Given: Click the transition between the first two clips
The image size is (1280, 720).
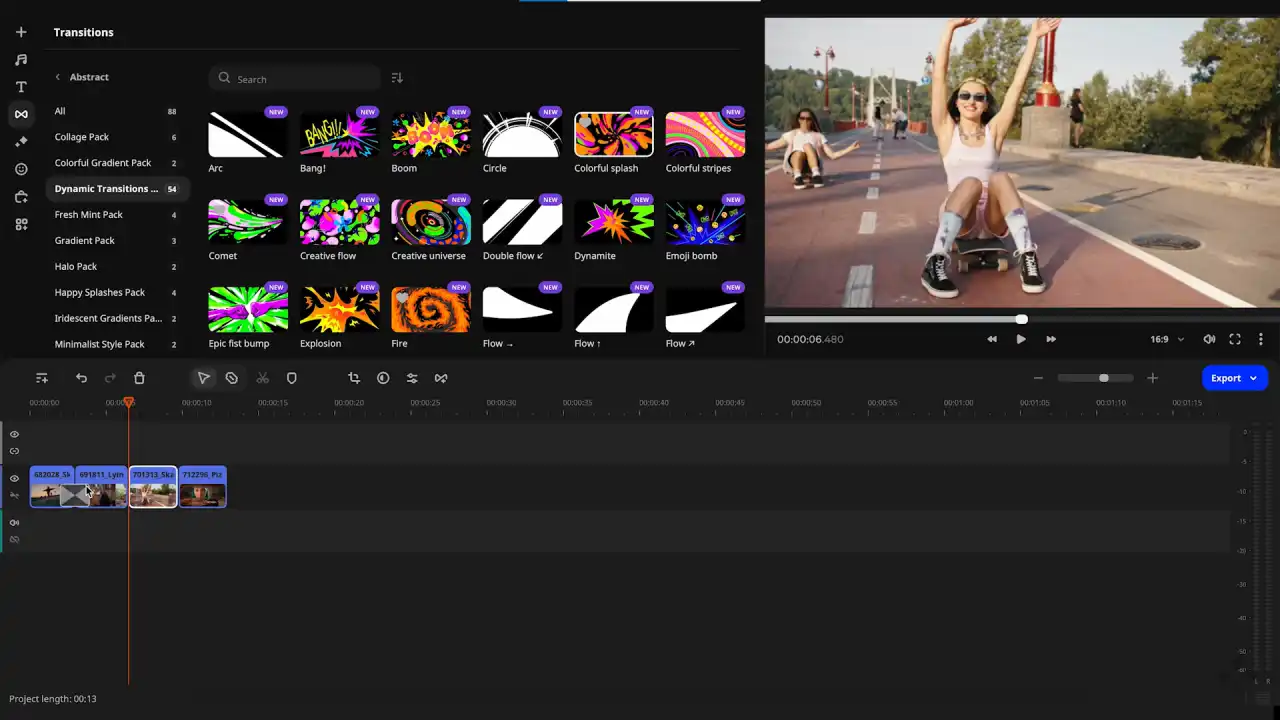Looking at the screenshot, I should click(x=75, y=495).
